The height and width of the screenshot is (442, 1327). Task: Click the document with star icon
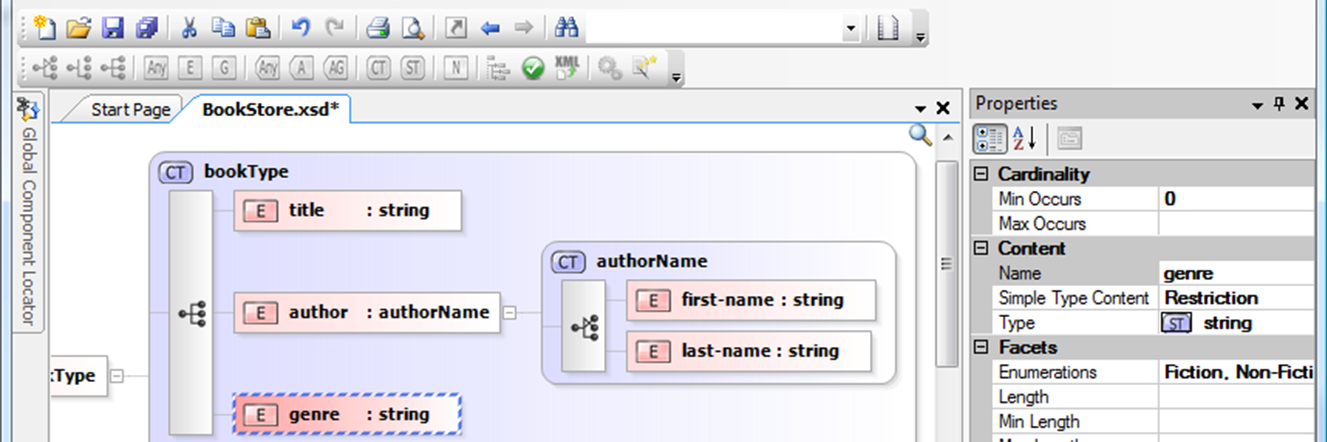tap(643, 68)
